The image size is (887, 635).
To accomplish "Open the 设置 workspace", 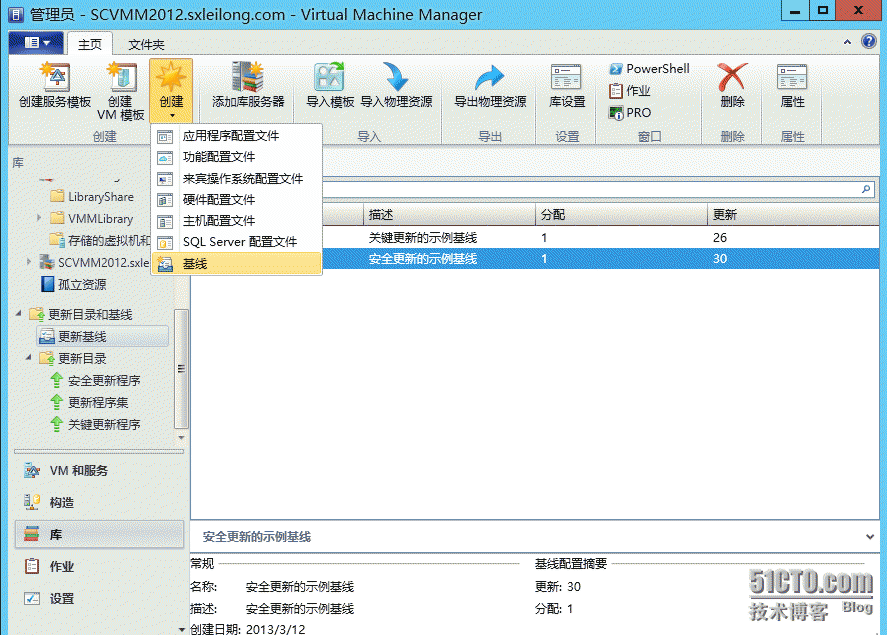I will click(99, 598).
